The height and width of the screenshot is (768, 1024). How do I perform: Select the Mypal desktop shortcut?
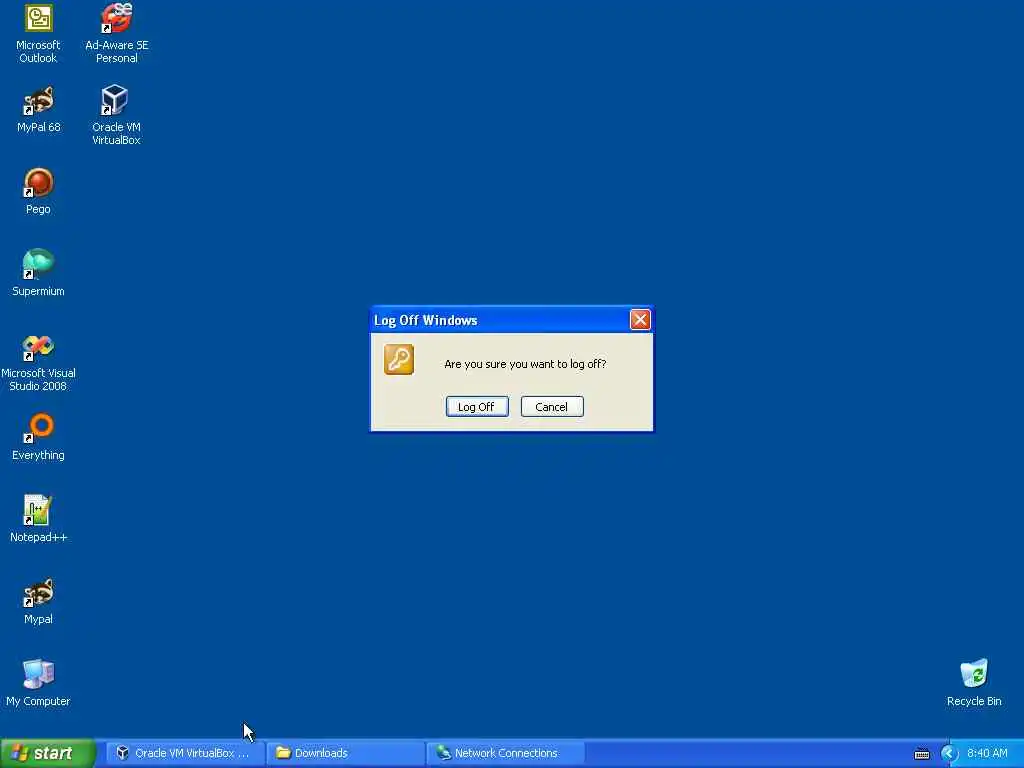[39, 601]
